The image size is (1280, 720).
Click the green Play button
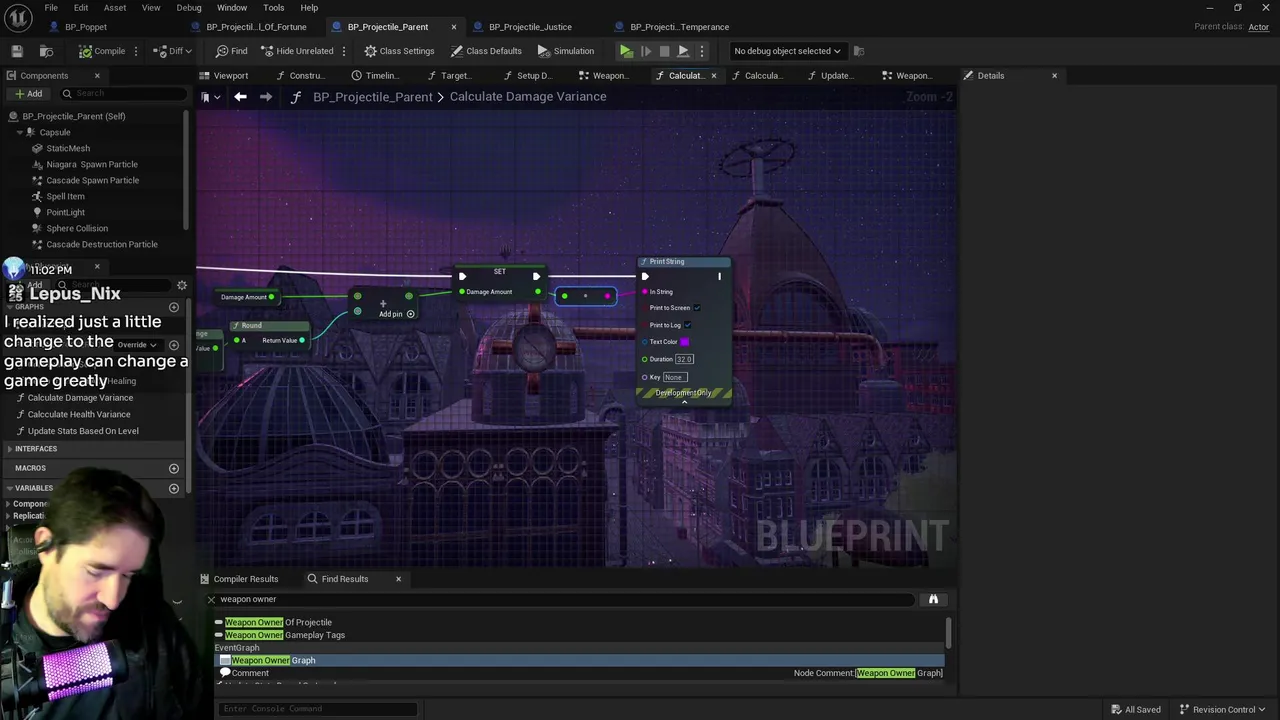pos(626,51)
